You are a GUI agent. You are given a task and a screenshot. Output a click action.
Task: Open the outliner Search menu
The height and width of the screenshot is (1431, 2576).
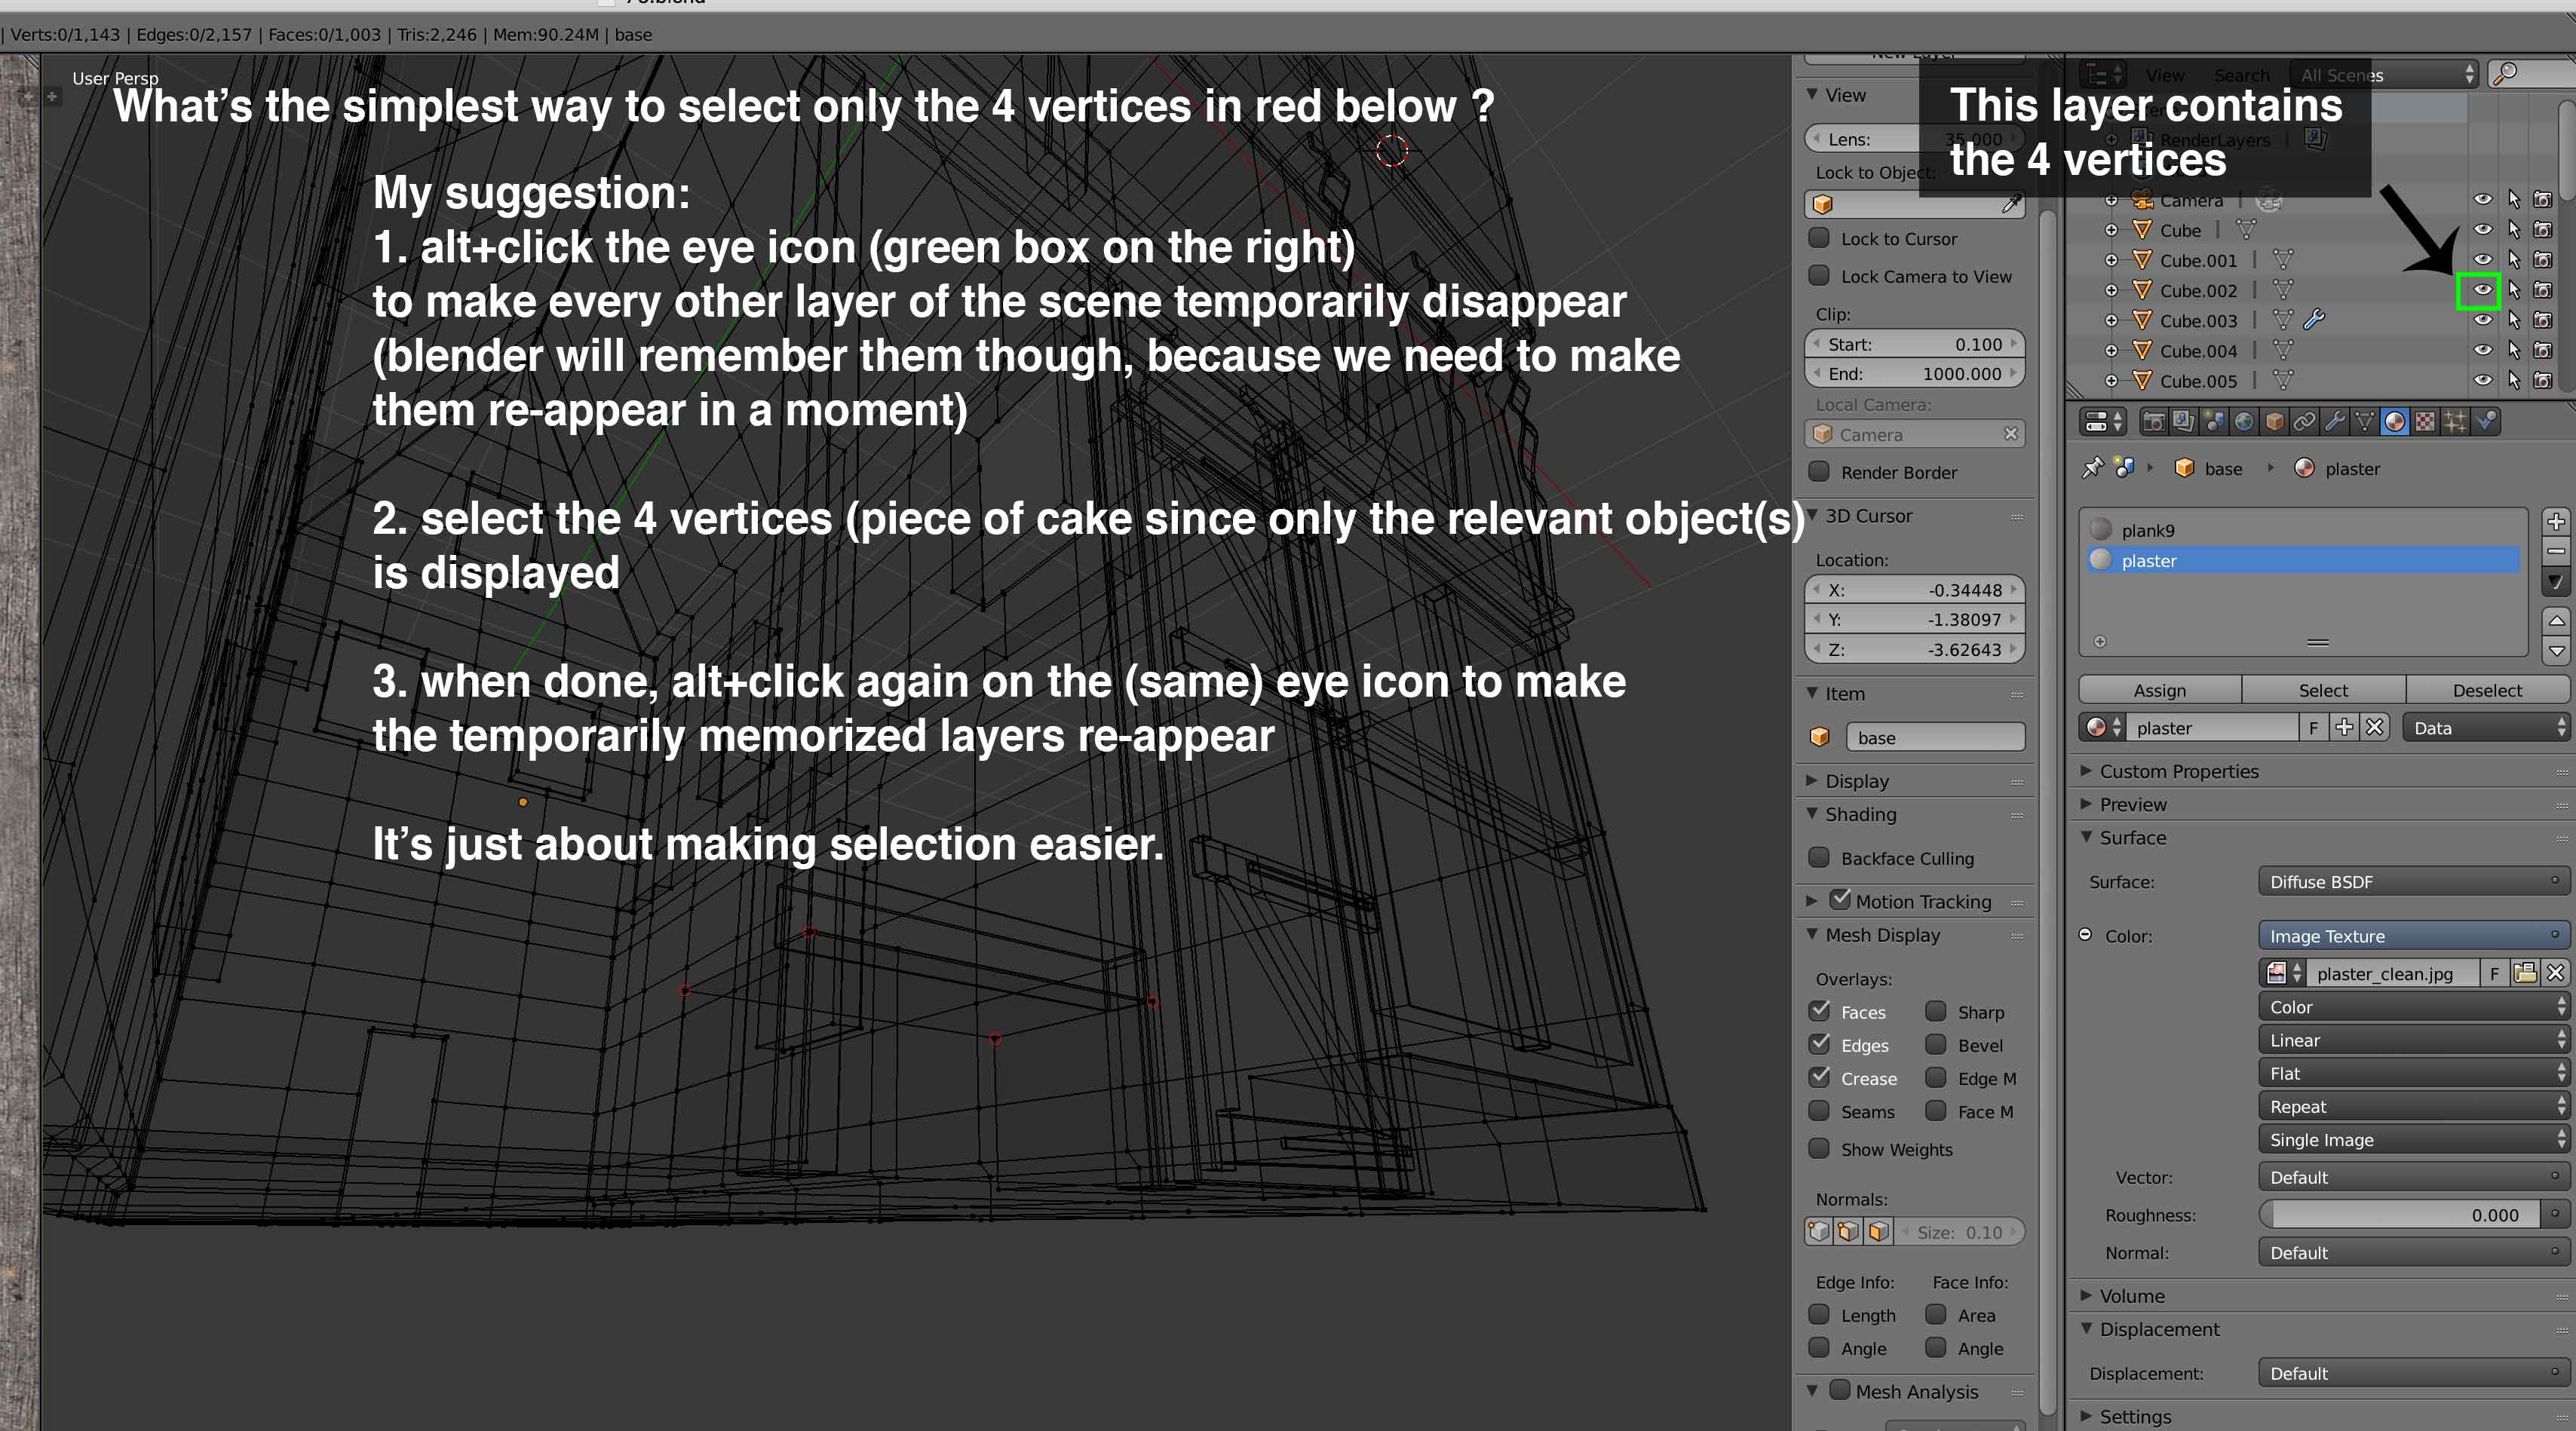tap(2241, 75)
